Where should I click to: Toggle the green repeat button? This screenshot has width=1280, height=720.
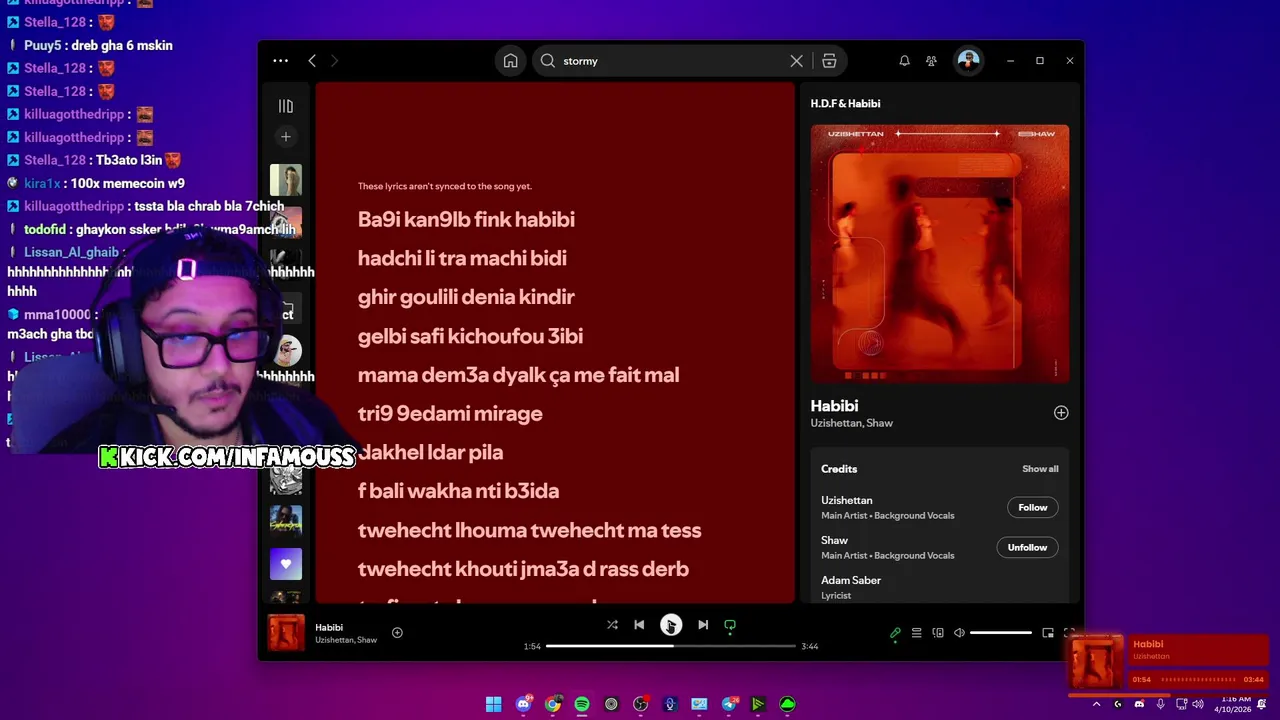(x=730, y=626)
